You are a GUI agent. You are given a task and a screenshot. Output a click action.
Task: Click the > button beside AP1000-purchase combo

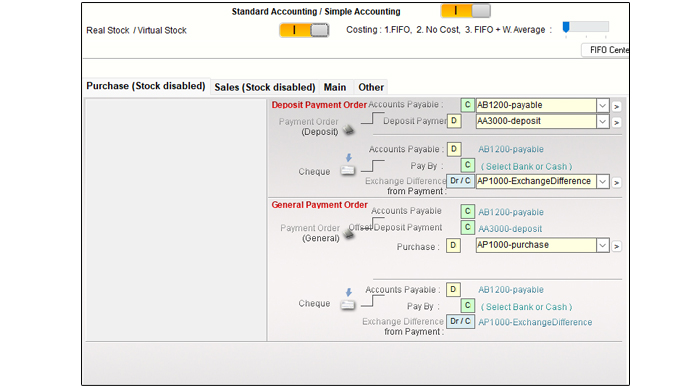click(x=617, y=246)
